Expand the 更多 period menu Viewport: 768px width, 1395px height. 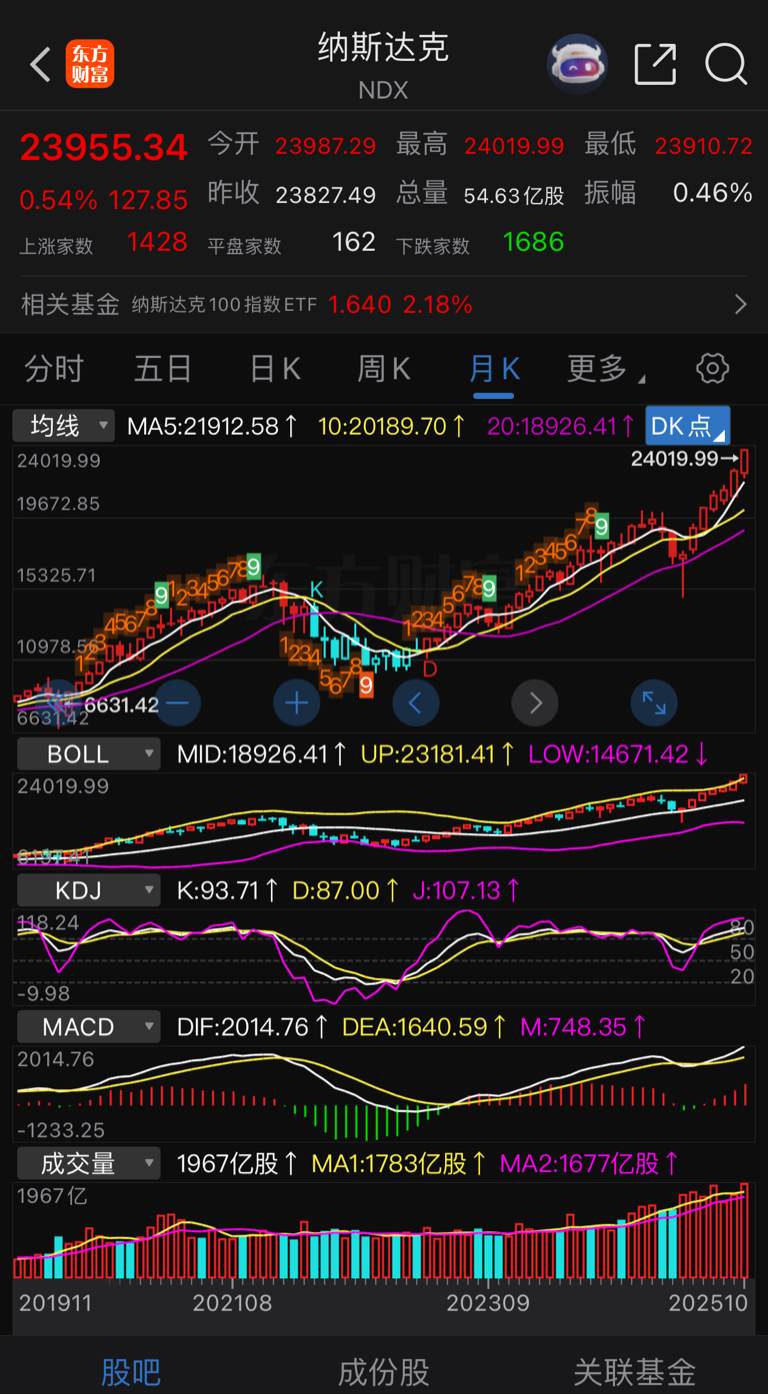pos(606,369)
